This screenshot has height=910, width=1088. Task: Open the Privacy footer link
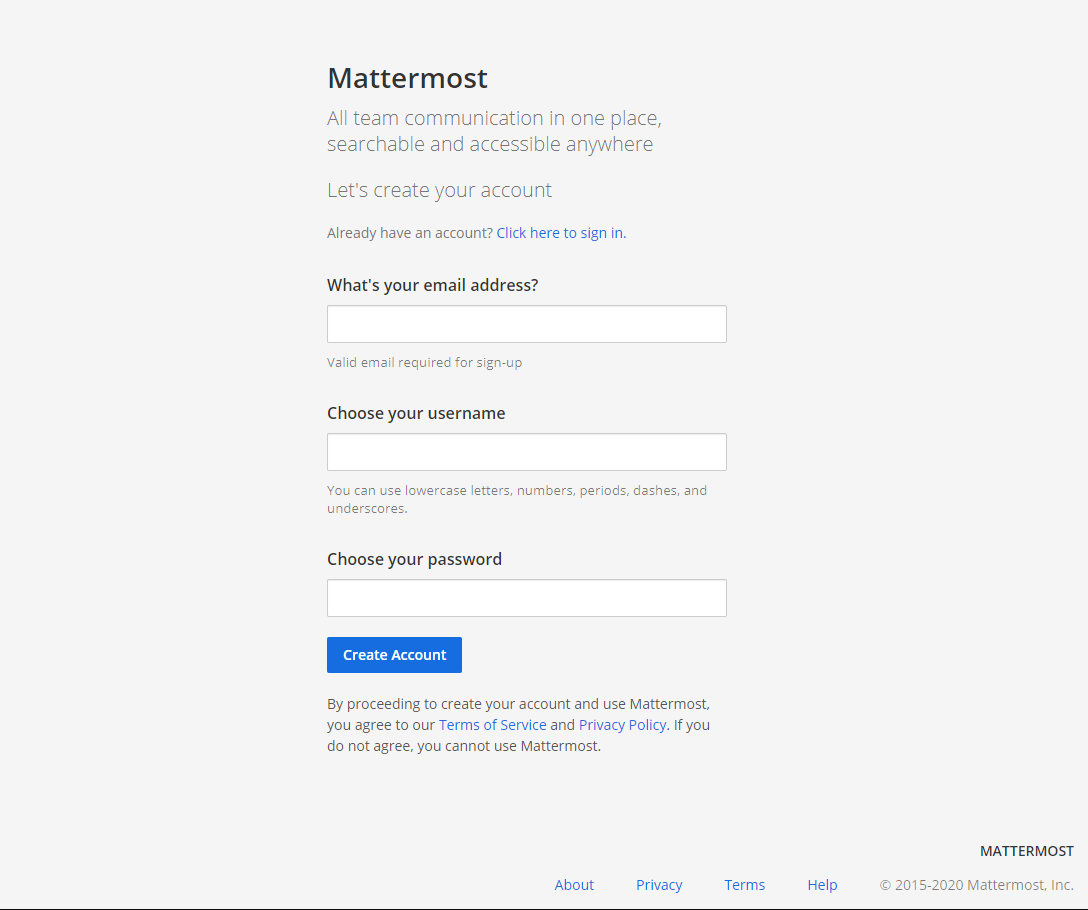[659, 885]
